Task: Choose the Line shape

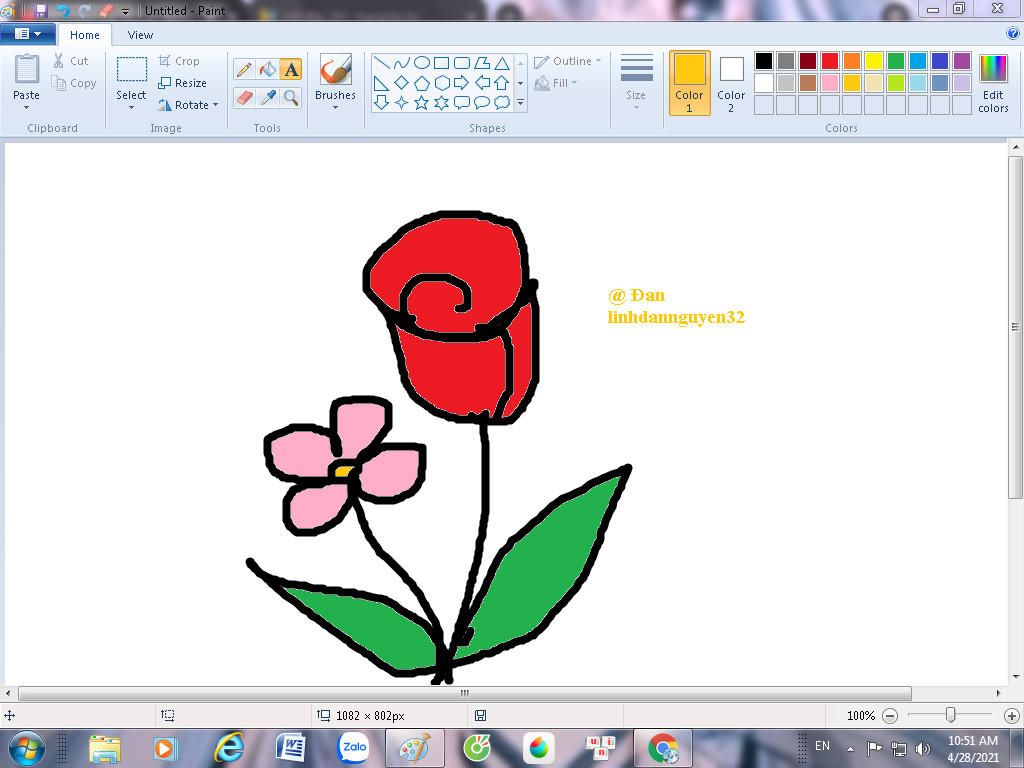Action: click(x=382, y=63)
